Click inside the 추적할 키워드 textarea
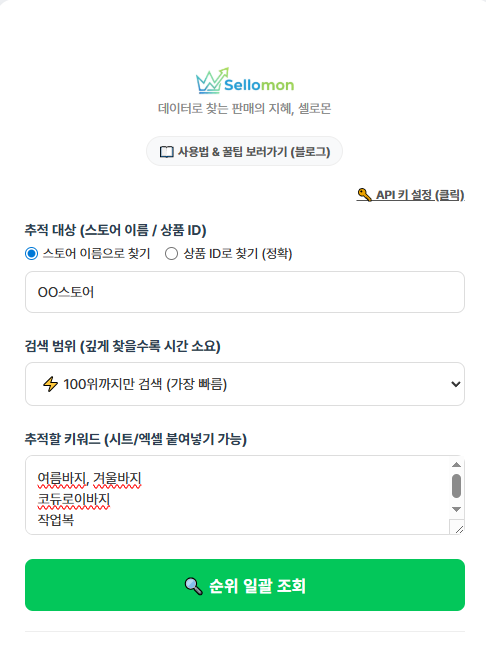 click(x=237, y=495)
